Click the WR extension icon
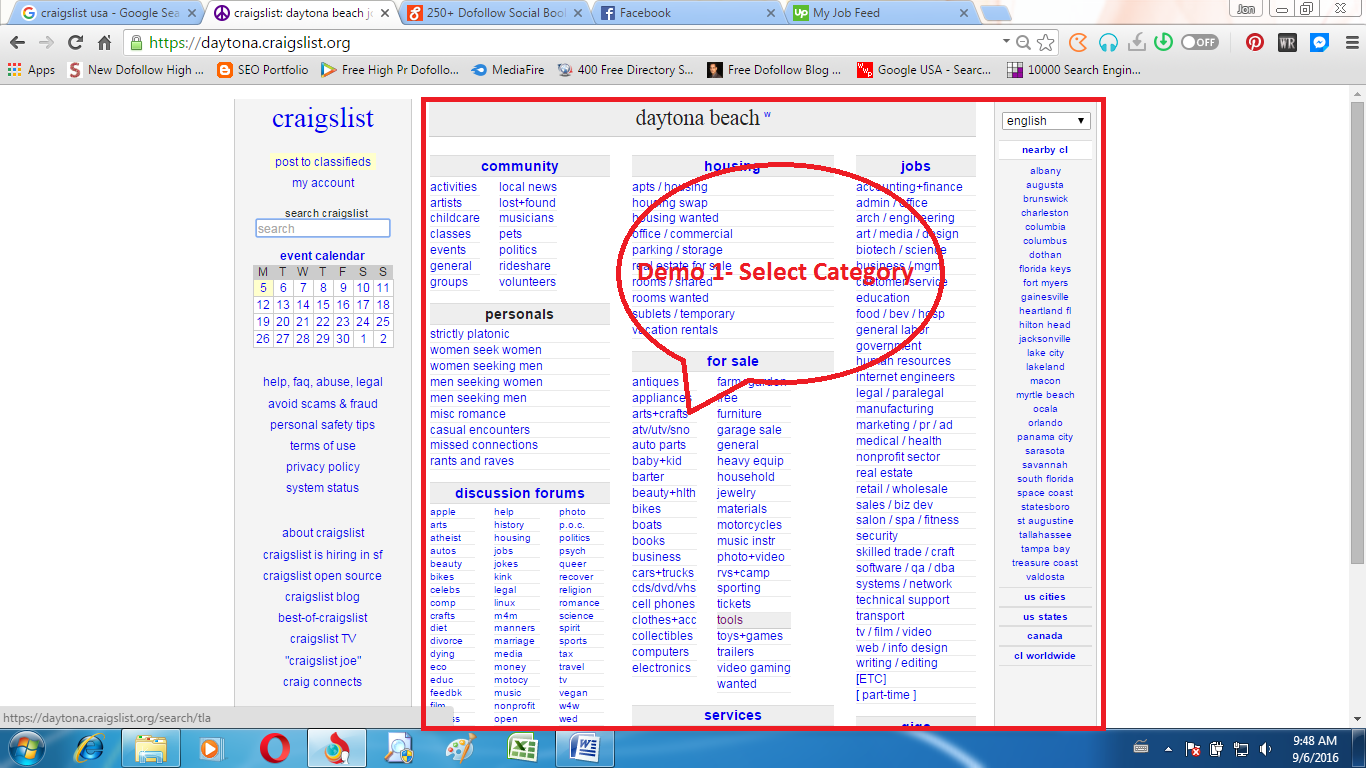The height and width of the screenshot is (768, 1366). [x=1288, y=43]
